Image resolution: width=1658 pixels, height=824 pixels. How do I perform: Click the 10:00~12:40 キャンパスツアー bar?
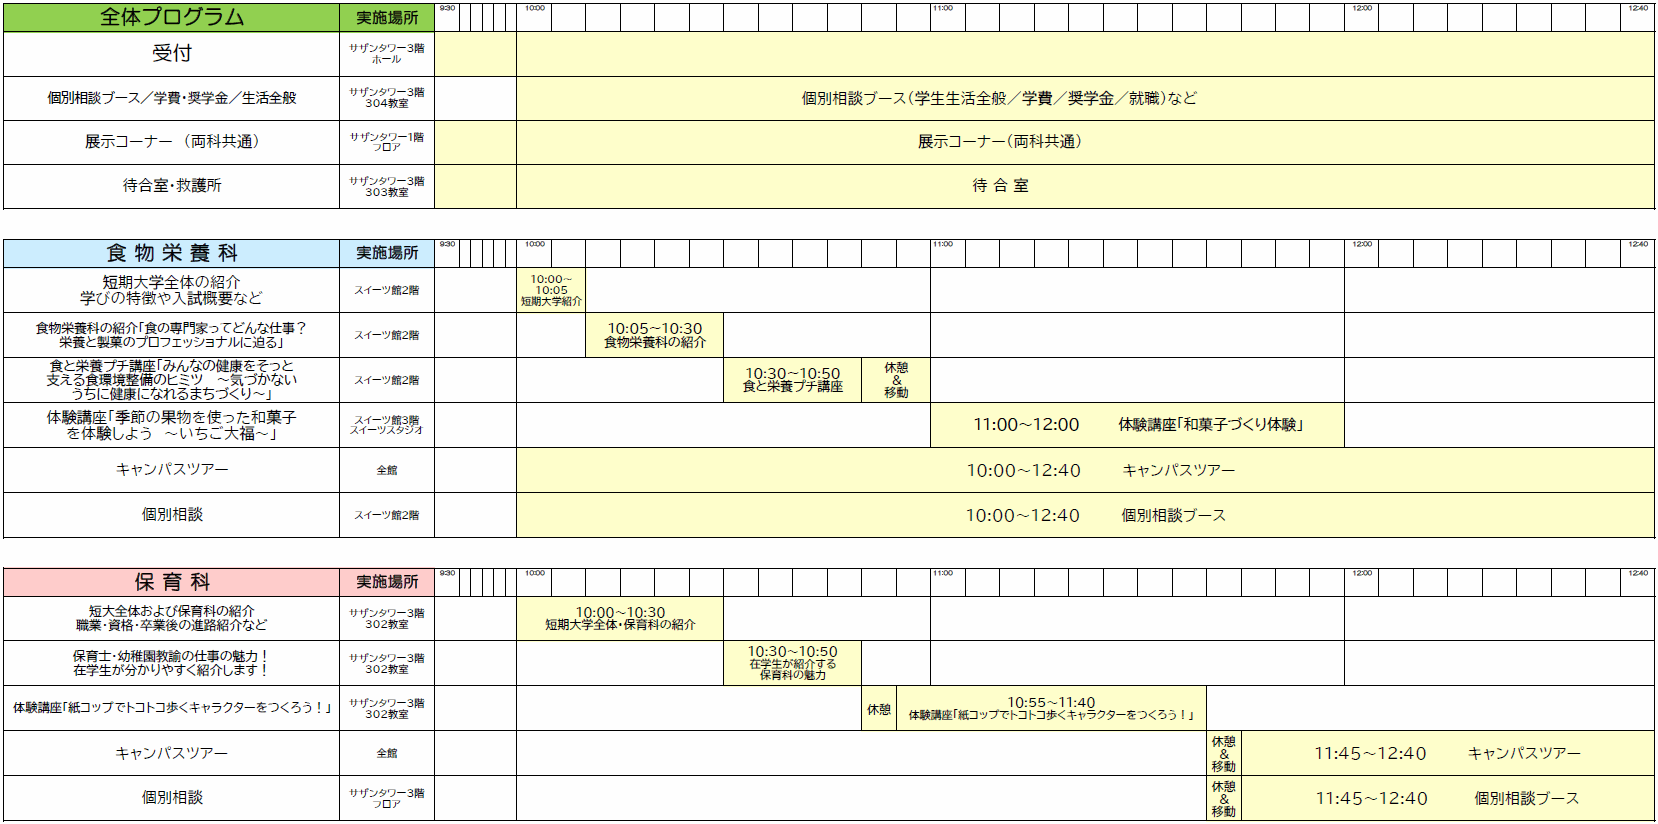(x=1085, y=470)
